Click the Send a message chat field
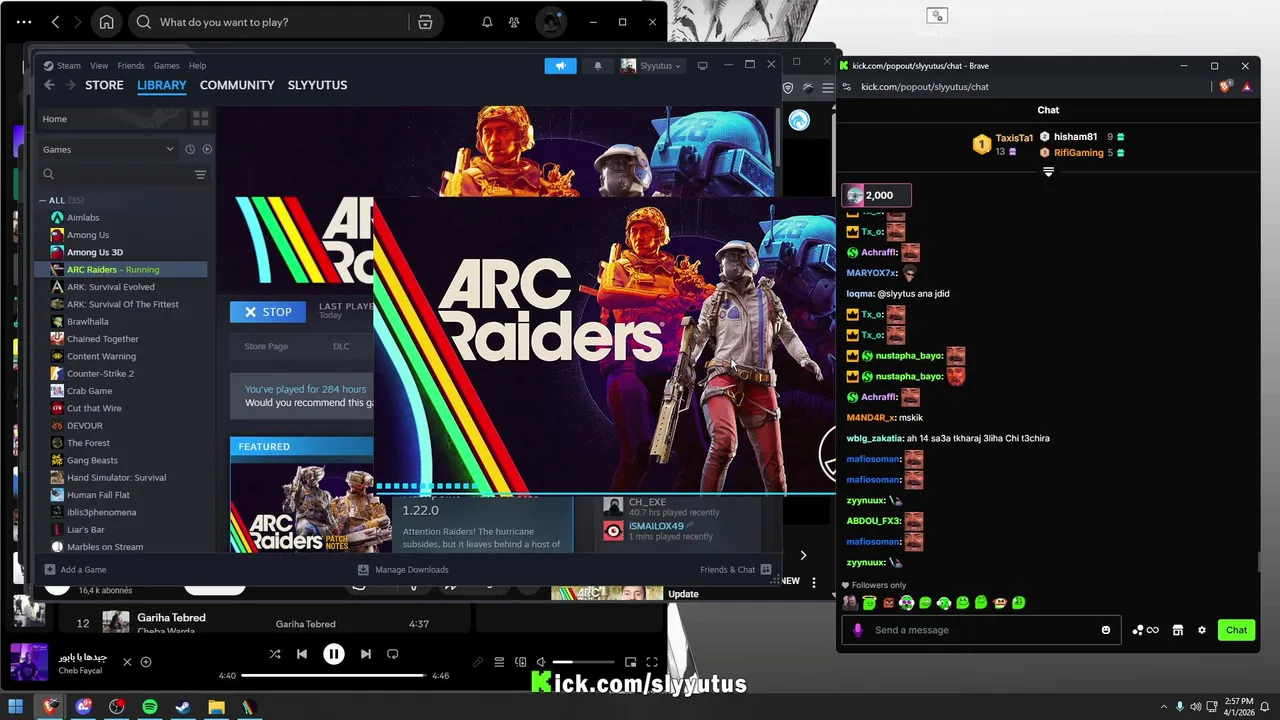 click(x=980, y=630)
